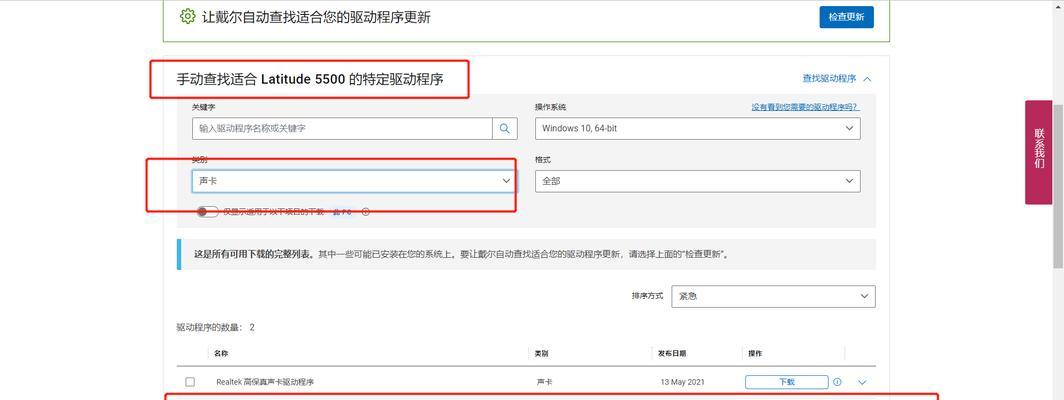Open the 类别 声卡 dropdown
This screenshot has width=1064, height=400.
pyautogui.click(x=354, y=181)
